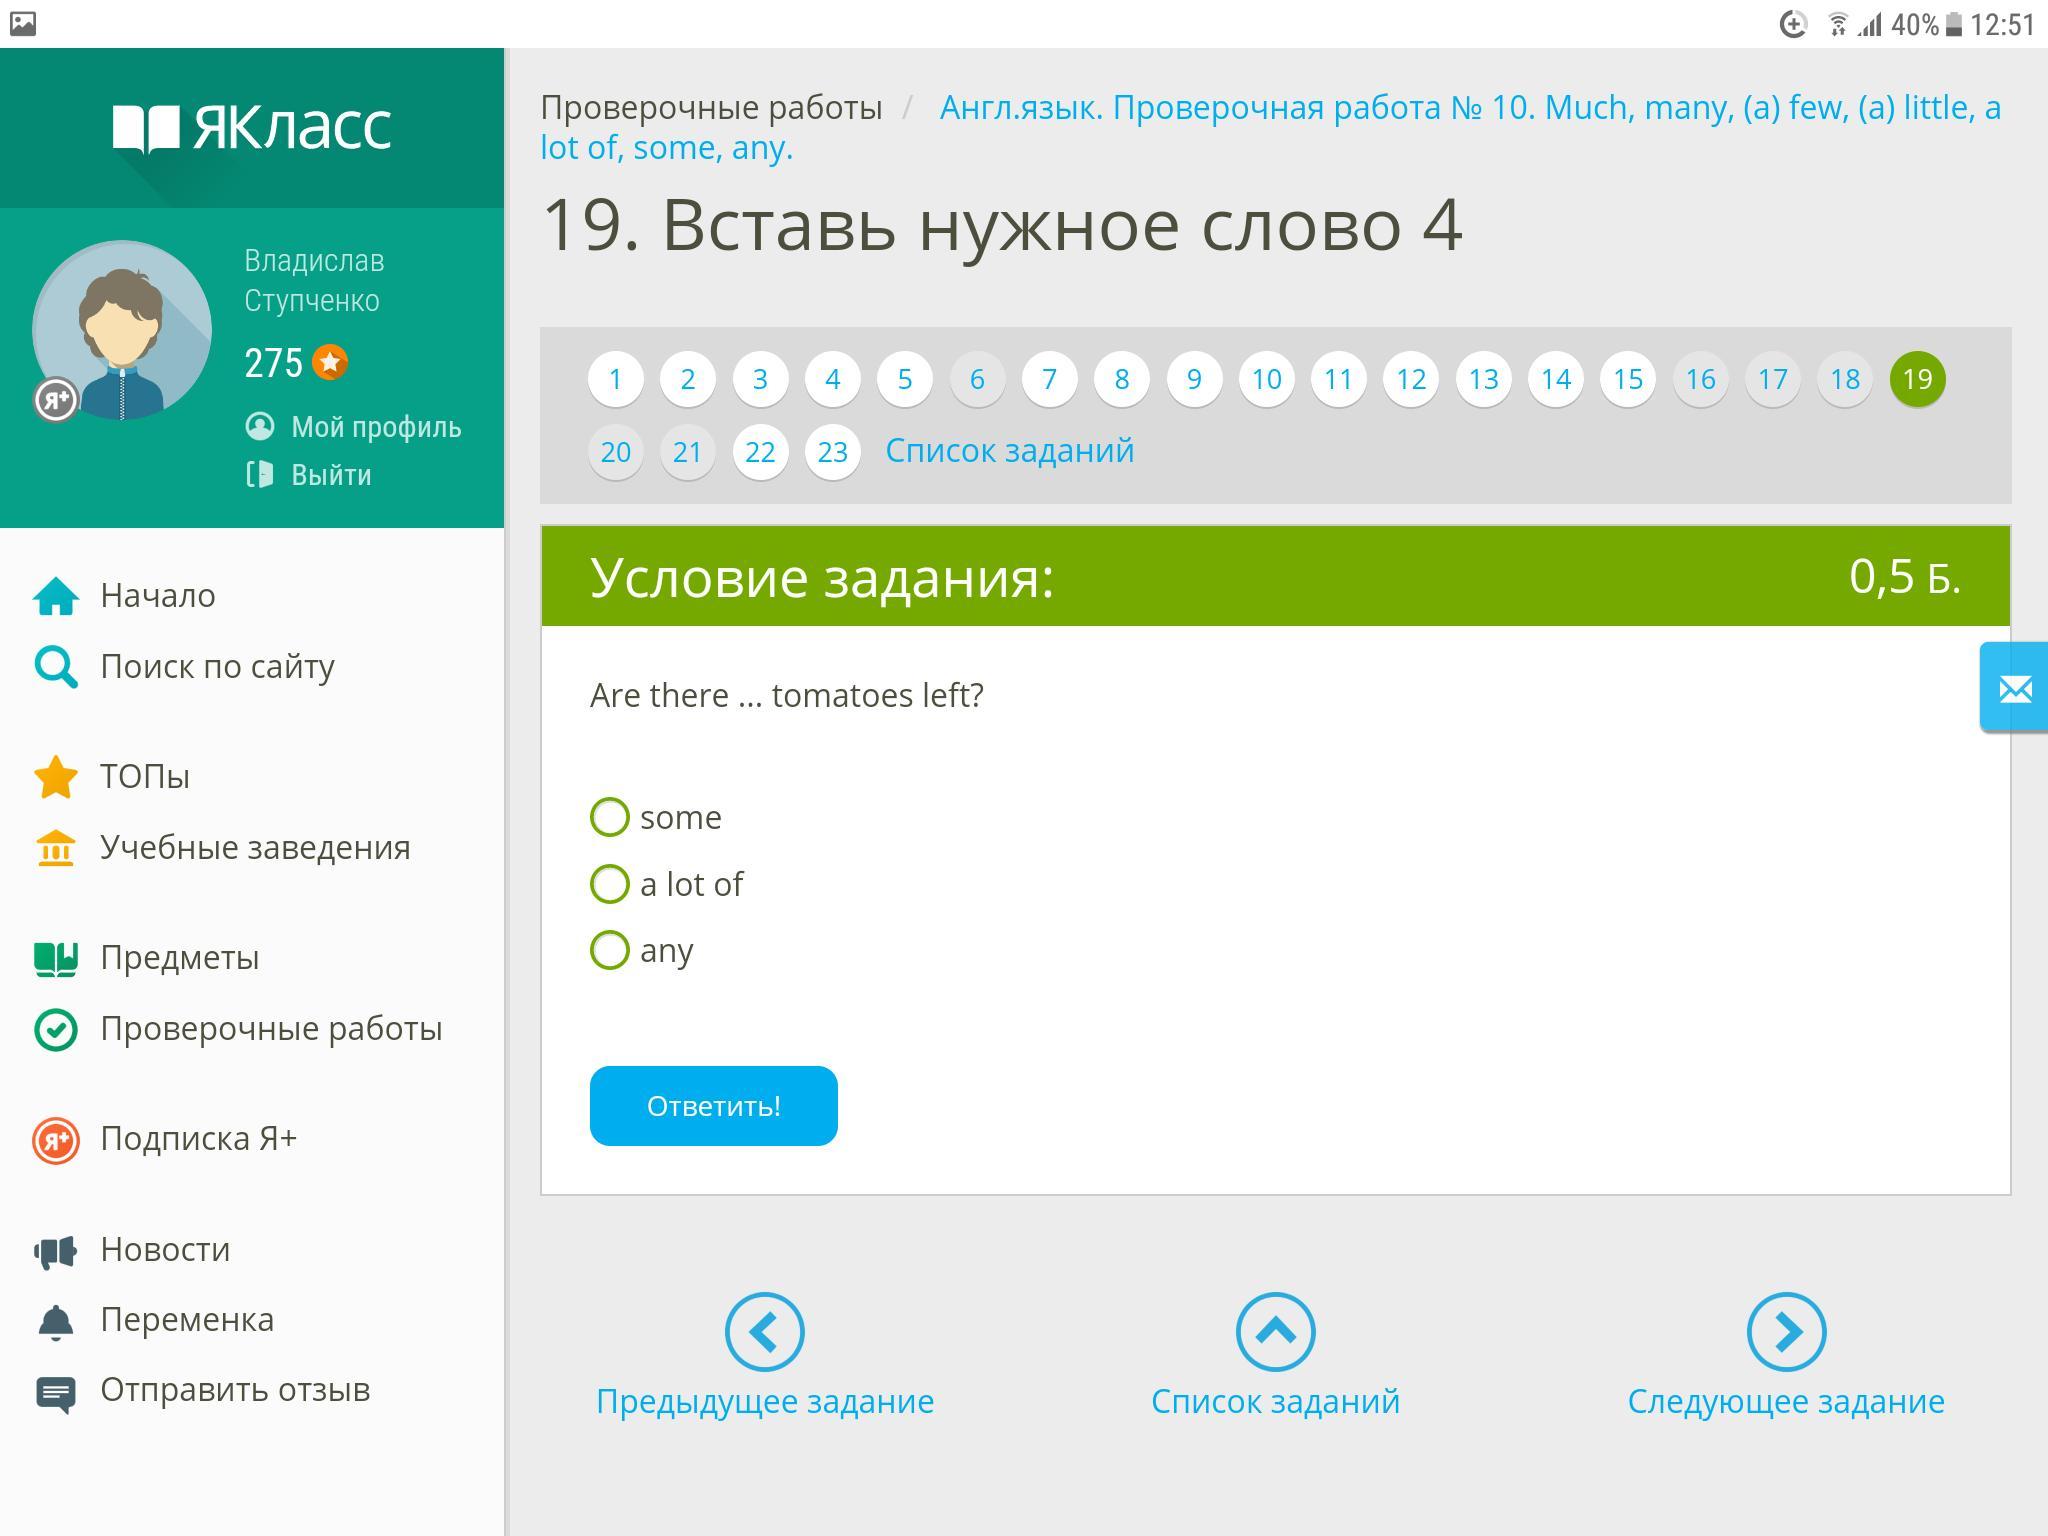Click the Подписка Я+ icon
The height and width of the screenshot is (1536, 2048).
click(x=56, y=1140)
